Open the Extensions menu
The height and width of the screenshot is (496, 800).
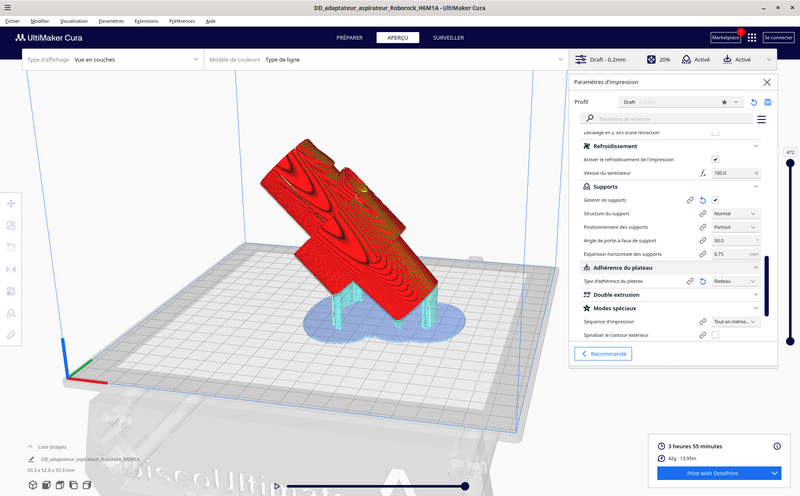click(146, 20)
